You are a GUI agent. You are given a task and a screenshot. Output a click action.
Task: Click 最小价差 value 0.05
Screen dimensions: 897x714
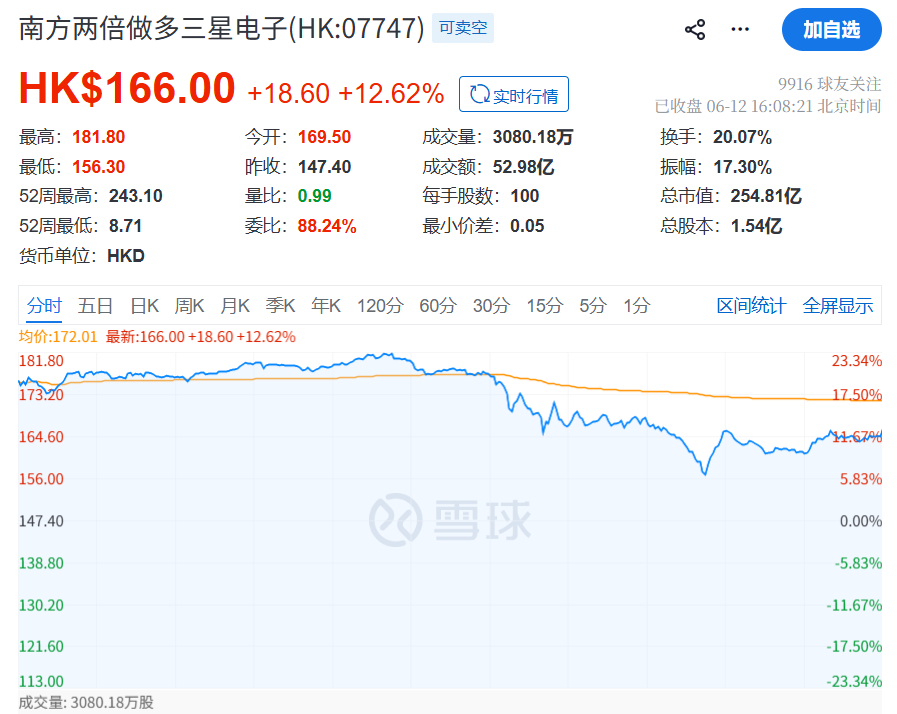tap(527, 225)
